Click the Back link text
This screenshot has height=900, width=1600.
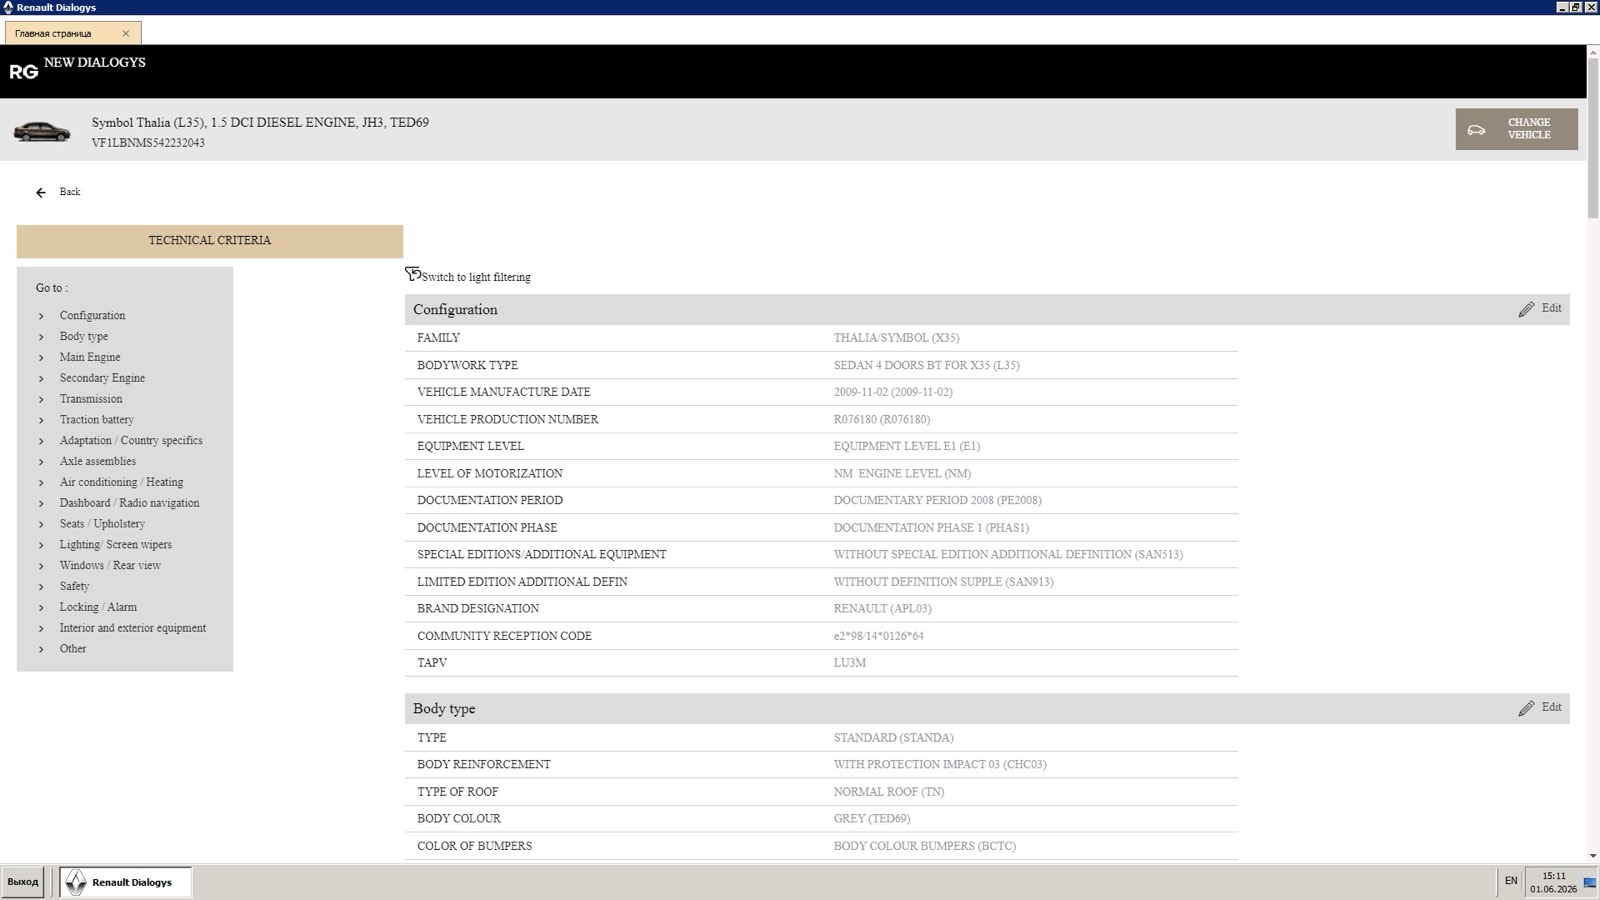point(70,192)
